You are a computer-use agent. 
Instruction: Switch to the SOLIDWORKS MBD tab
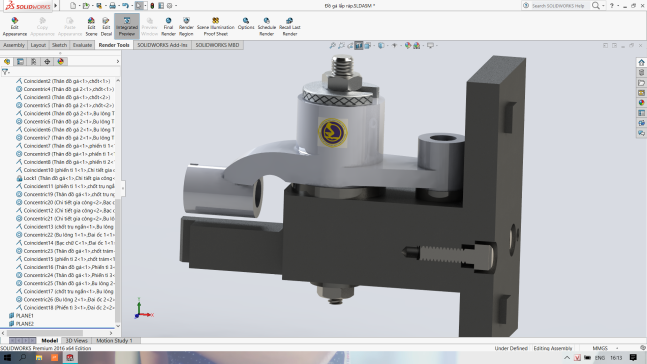[x=217, y=45]
